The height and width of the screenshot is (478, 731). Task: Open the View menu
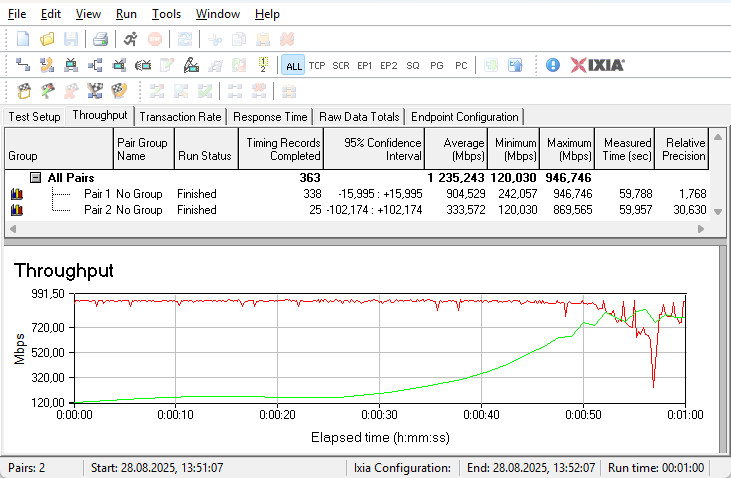pyautogui.click(x=88, y=14)
